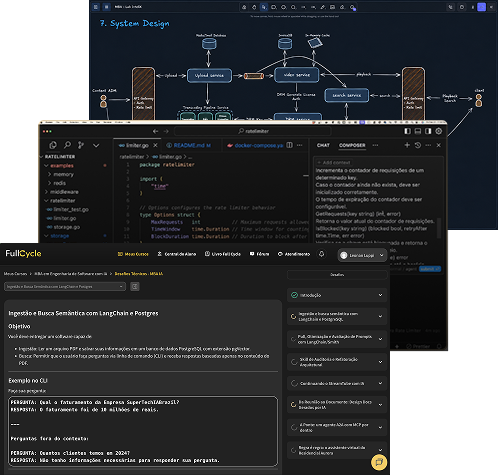Open the challenge selector dropdown

pyautogui.click(x=65, y=286)
